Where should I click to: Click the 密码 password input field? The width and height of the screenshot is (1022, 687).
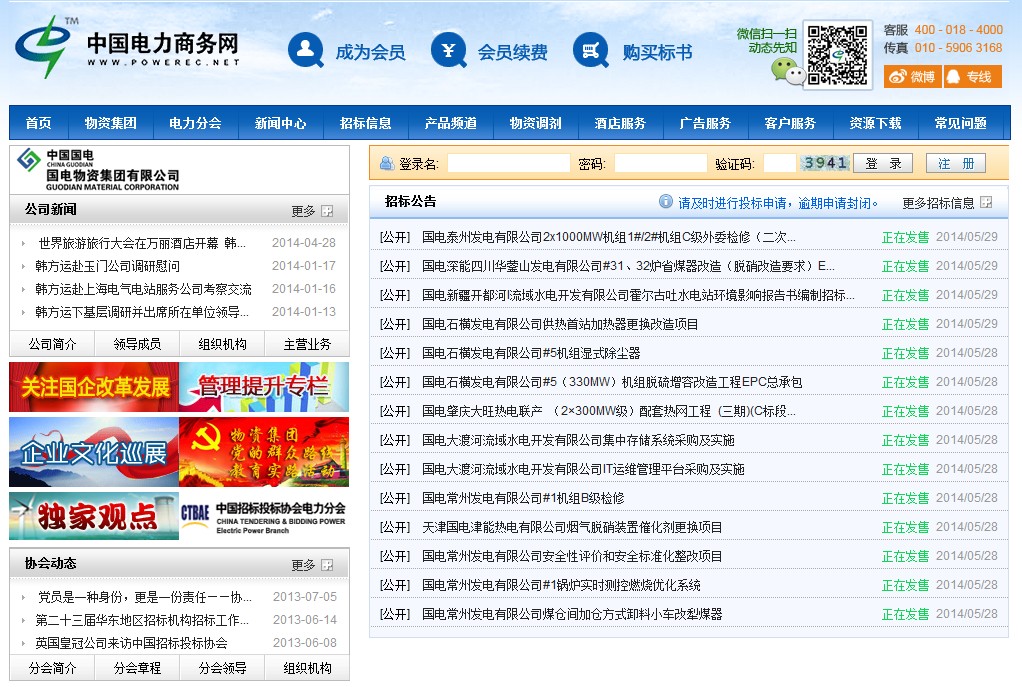pos(661,163)
